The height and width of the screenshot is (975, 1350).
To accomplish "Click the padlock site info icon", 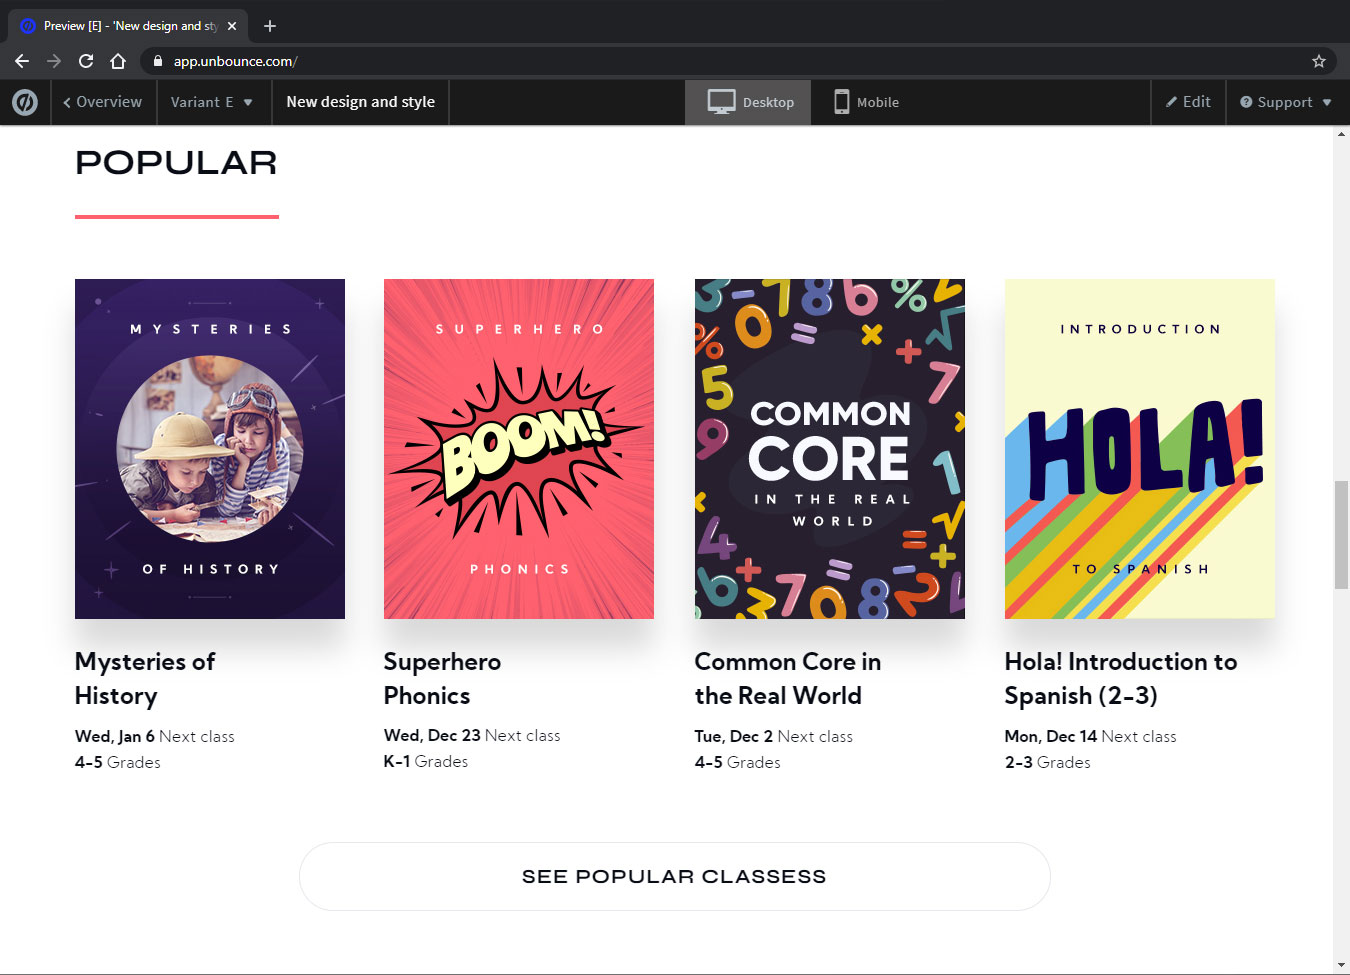I will point(158,61).
